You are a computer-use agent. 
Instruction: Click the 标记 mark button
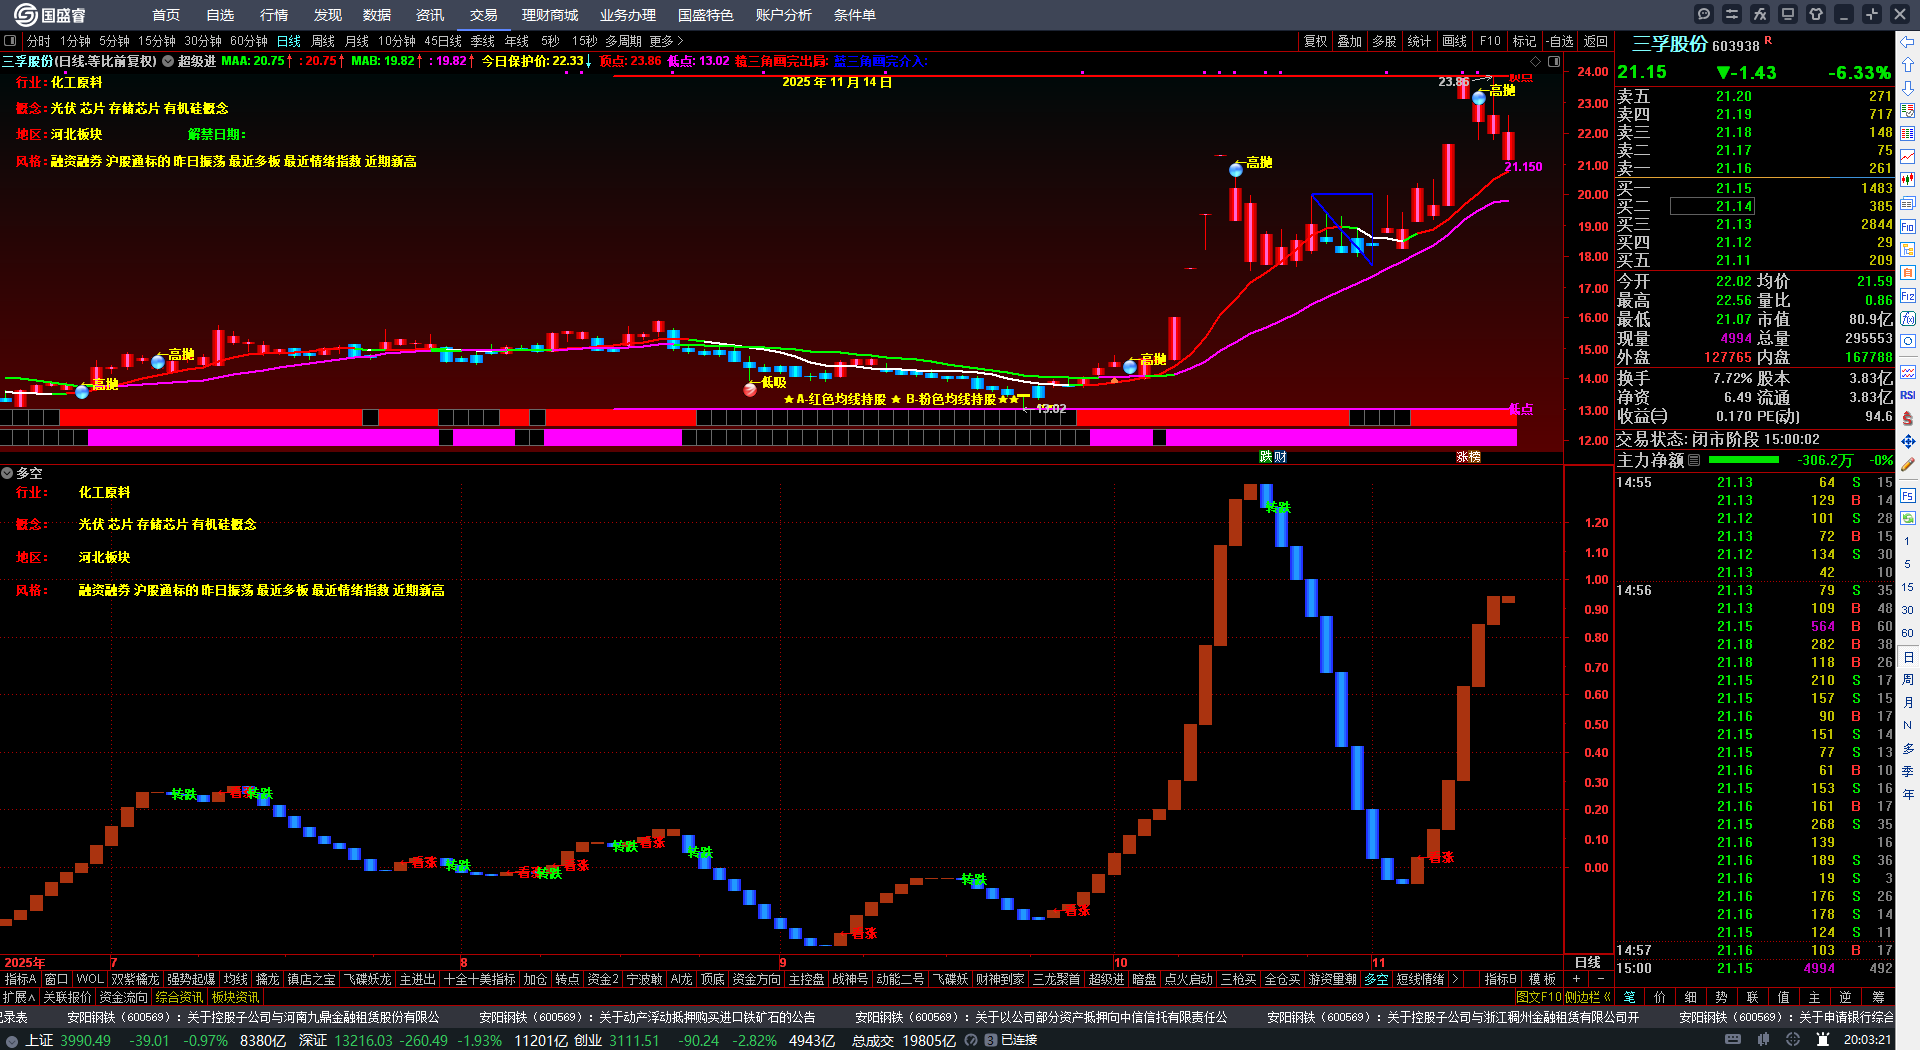coord(1524,41)
